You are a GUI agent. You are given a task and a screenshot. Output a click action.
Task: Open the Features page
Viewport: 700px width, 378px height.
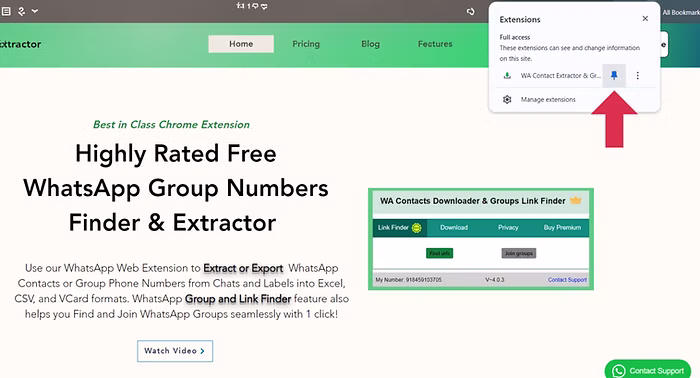pos(435,44)
